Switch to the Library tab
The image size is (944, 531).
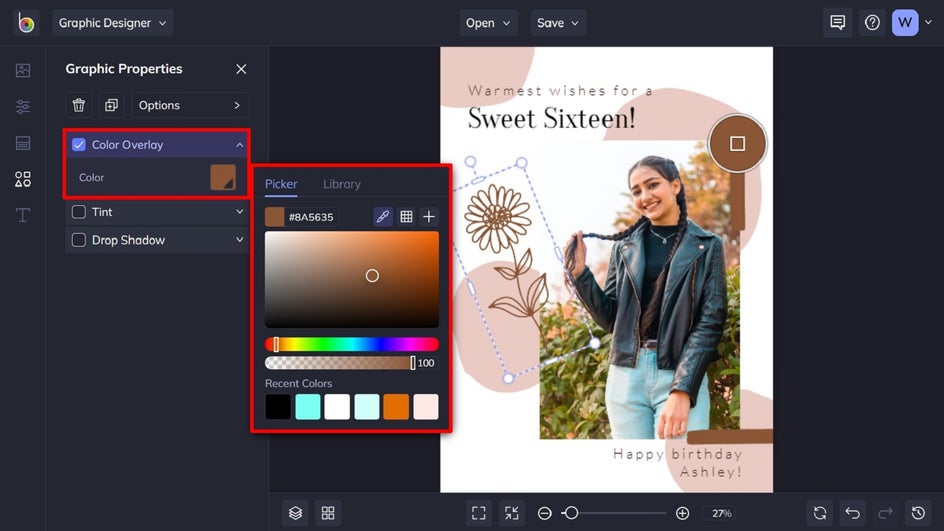(341, 184)
